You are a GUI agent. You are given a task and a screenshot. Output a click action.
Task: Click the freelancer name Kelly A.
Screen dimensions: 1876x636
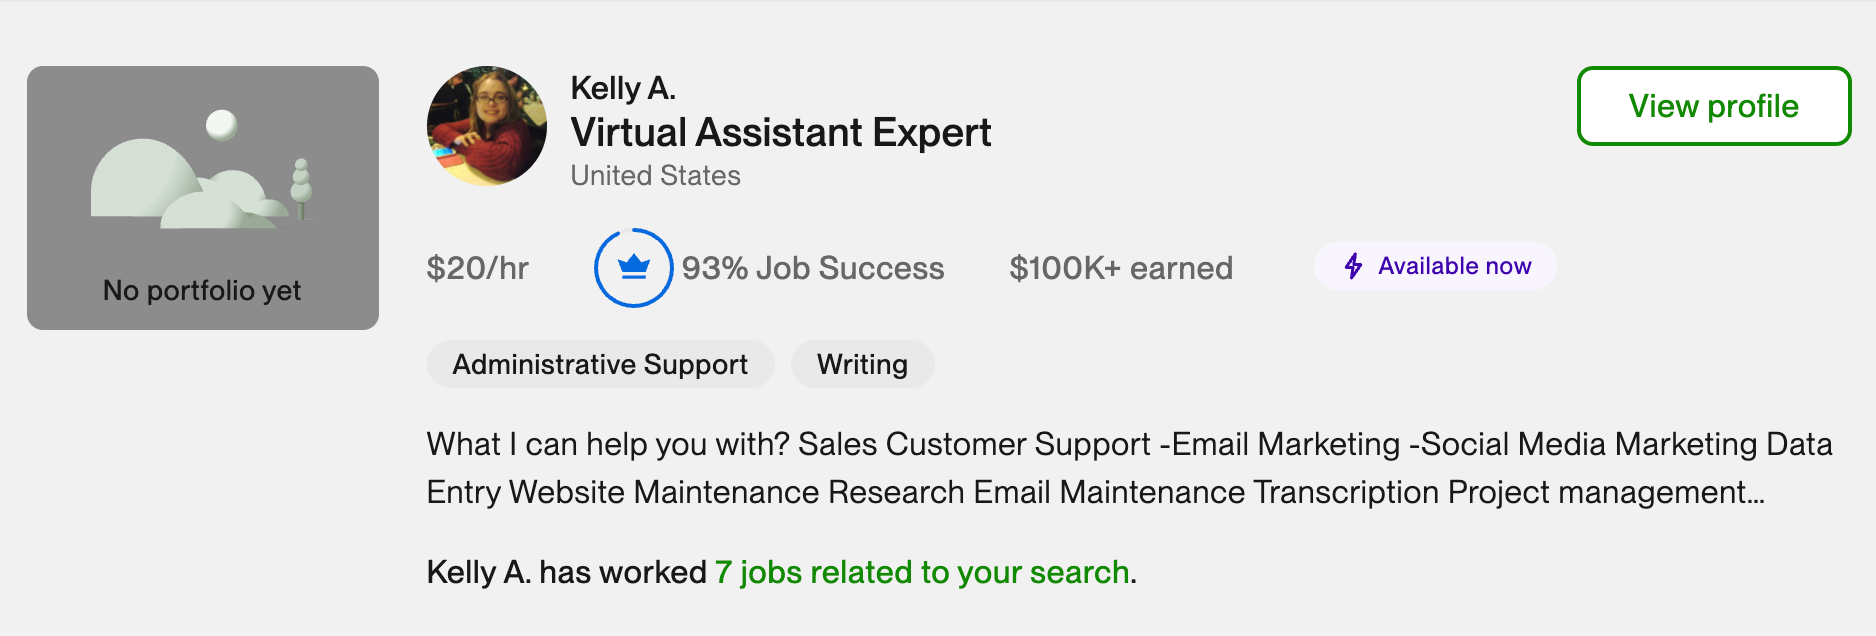[623, 88]
